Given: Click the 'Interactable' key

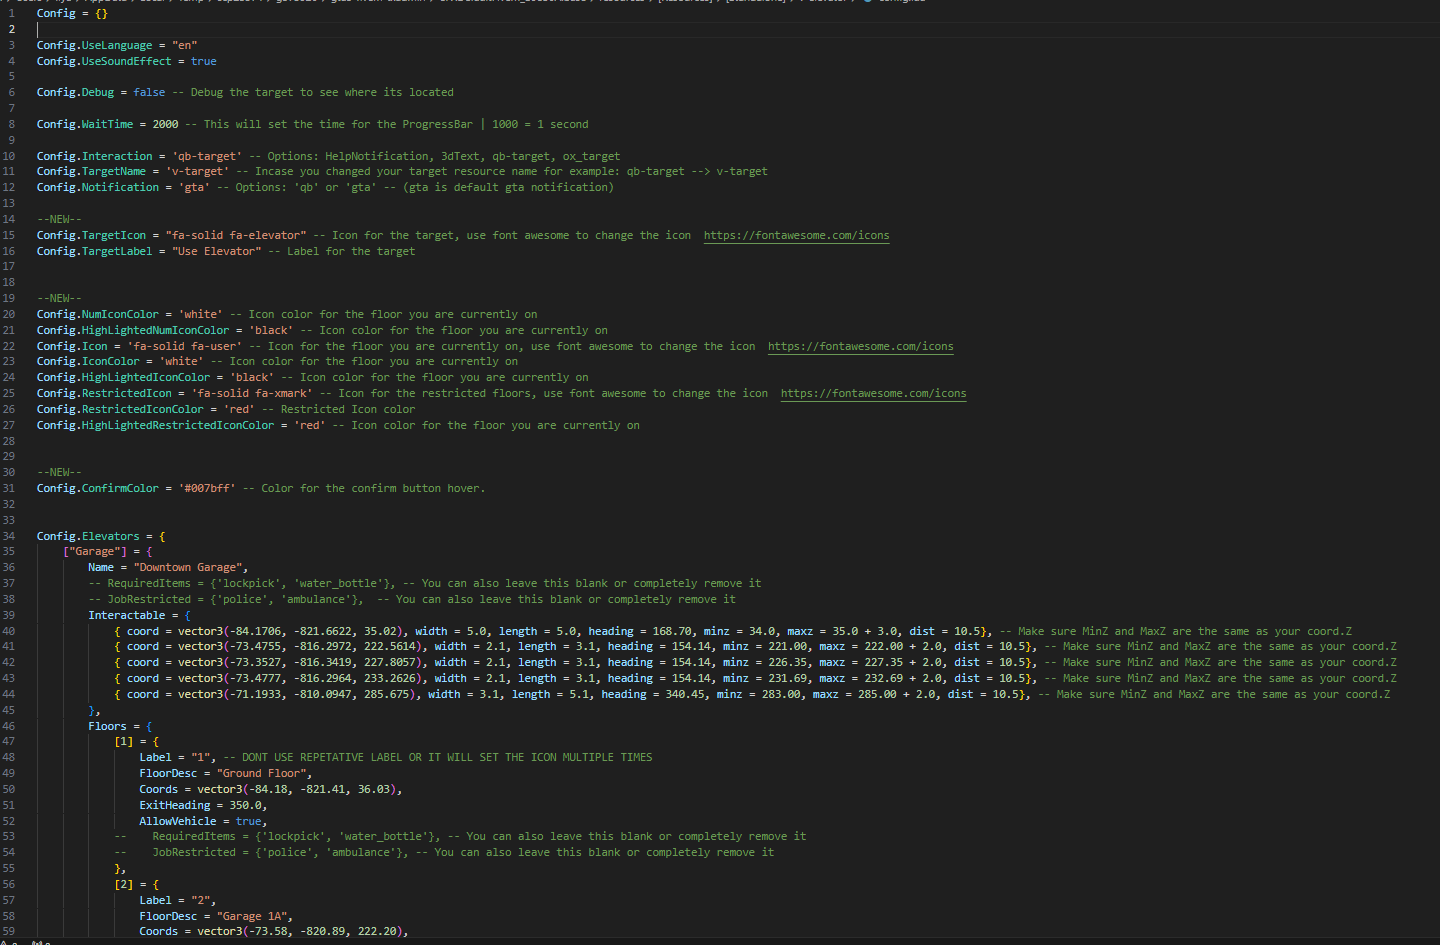Looking at the screenshot, I should click(127, 616).
